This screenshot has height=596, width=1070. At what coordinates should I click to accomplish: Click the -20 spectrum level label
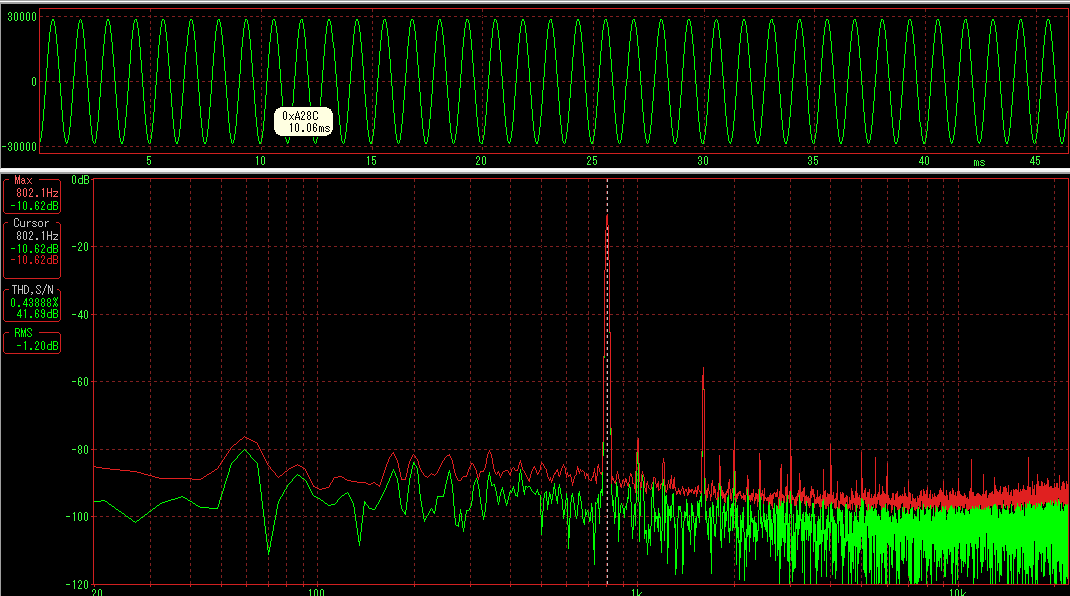[x=79, y=247]
